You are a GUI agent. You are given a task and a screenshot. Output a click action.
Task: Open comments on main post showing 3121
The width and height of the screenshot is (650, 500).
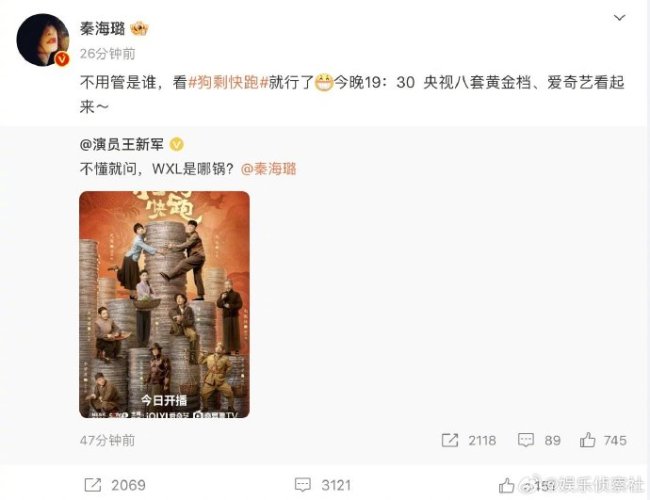(303, 485)
